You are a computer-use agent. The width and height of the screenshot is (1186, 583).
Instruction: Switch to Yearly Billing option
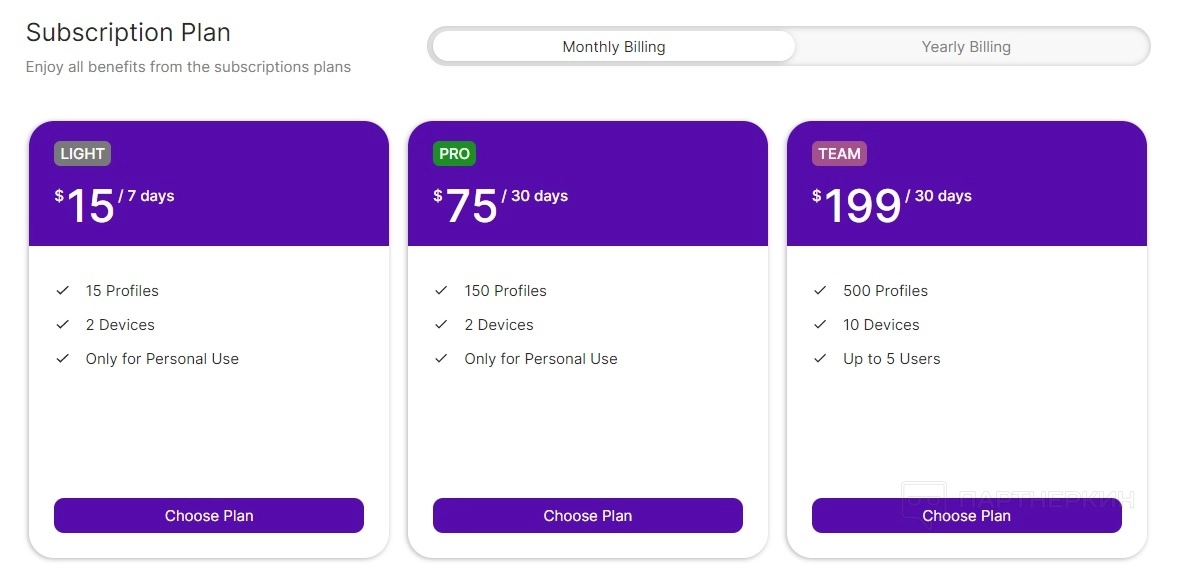pyautogui.click(x=966, y=47)
